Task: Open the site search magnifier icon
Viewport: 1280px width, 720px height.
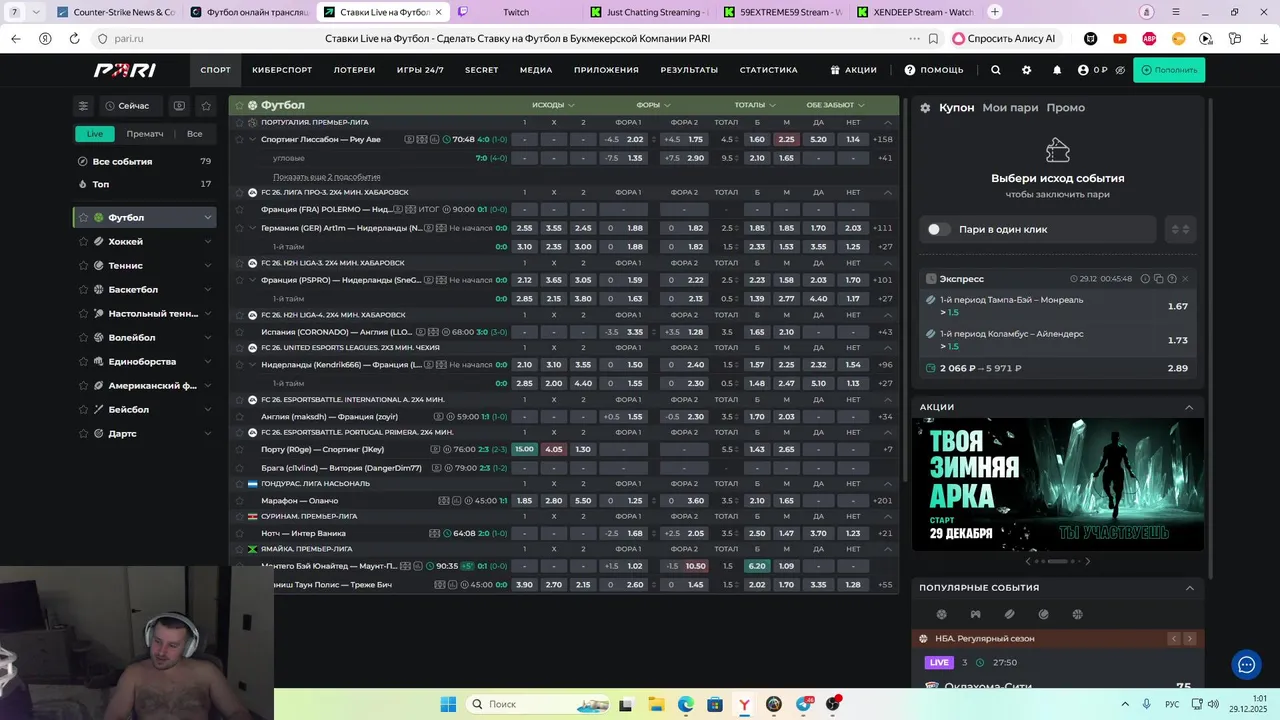Action: 995,70
